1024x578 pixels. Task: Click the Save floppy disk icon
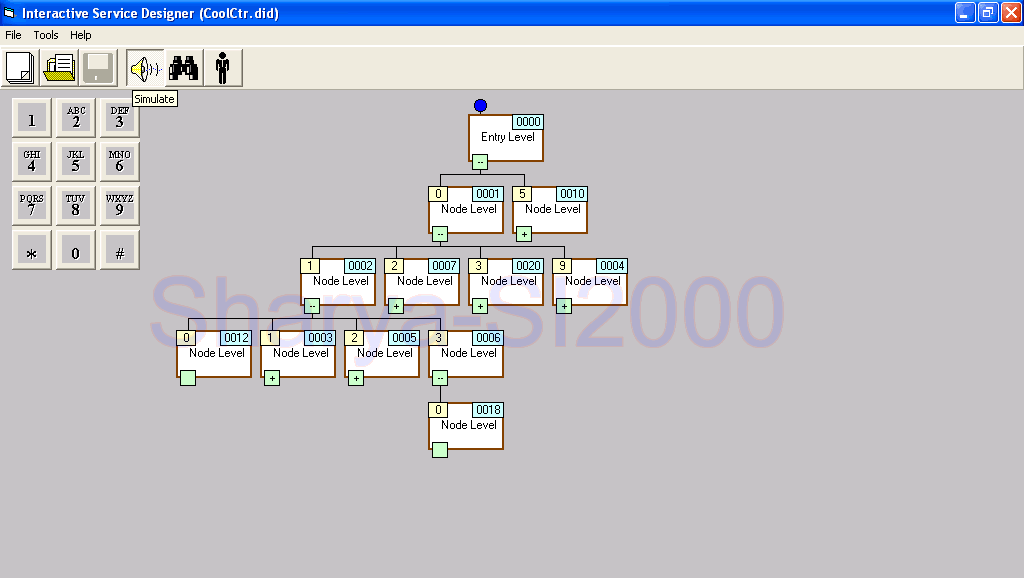[98, 68]
